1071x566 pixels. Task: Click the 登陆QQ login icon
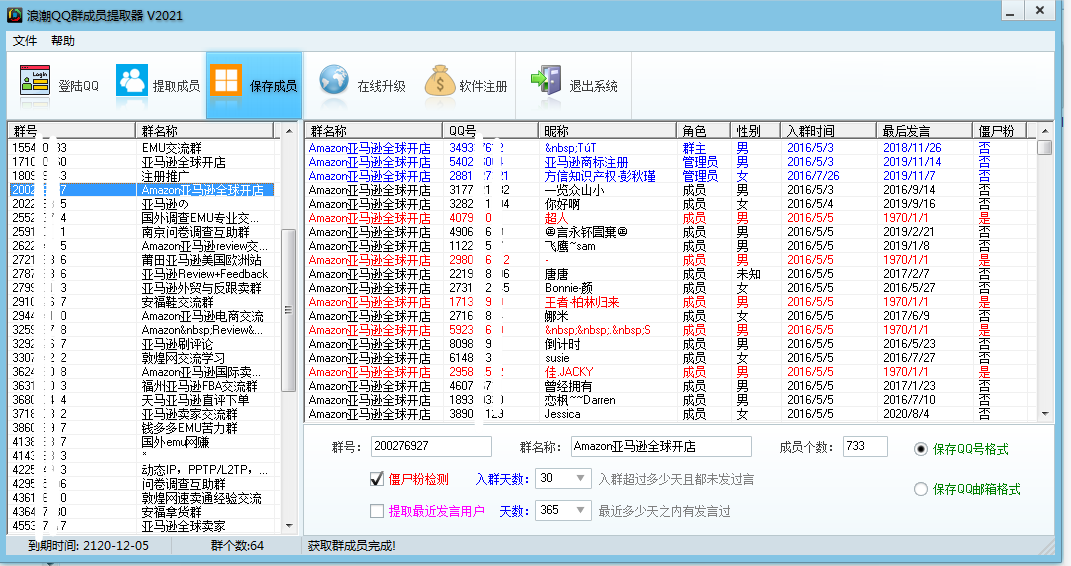35,85
